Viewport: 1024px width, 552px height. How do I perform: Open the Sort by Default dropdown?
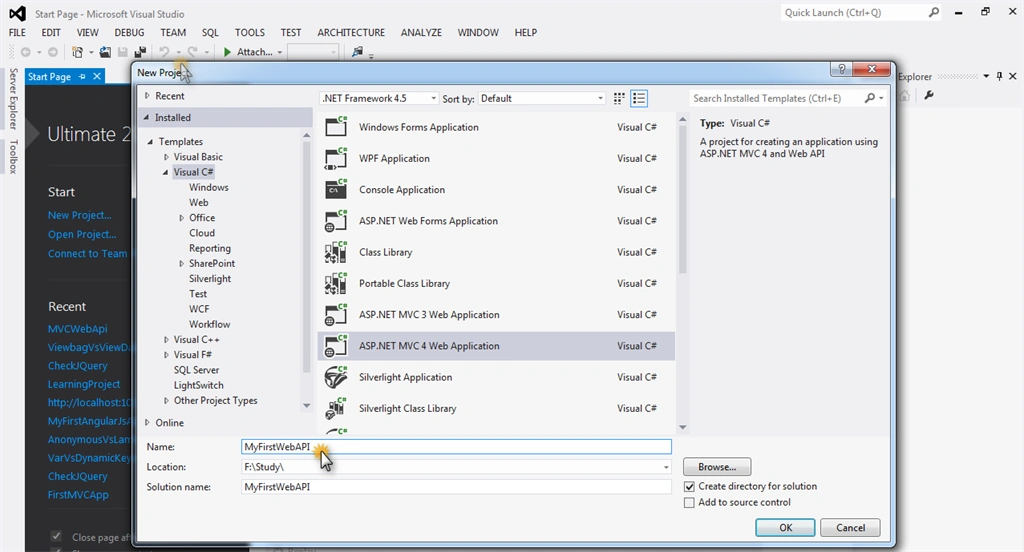(542, 99)
